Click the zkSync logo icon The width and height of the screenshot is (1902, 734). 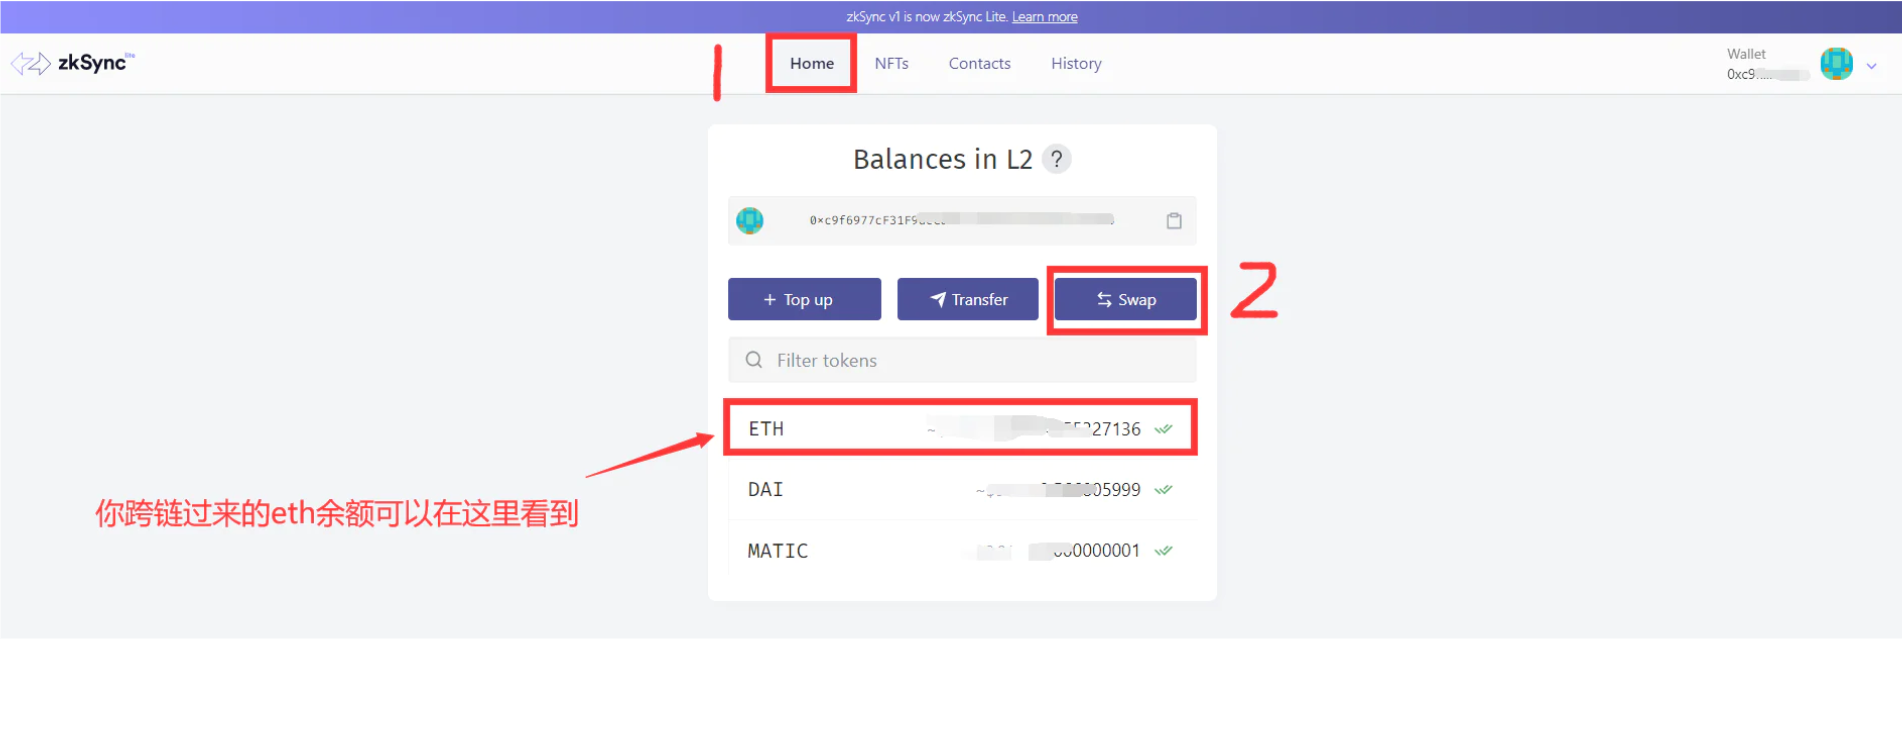click(31, 64)
